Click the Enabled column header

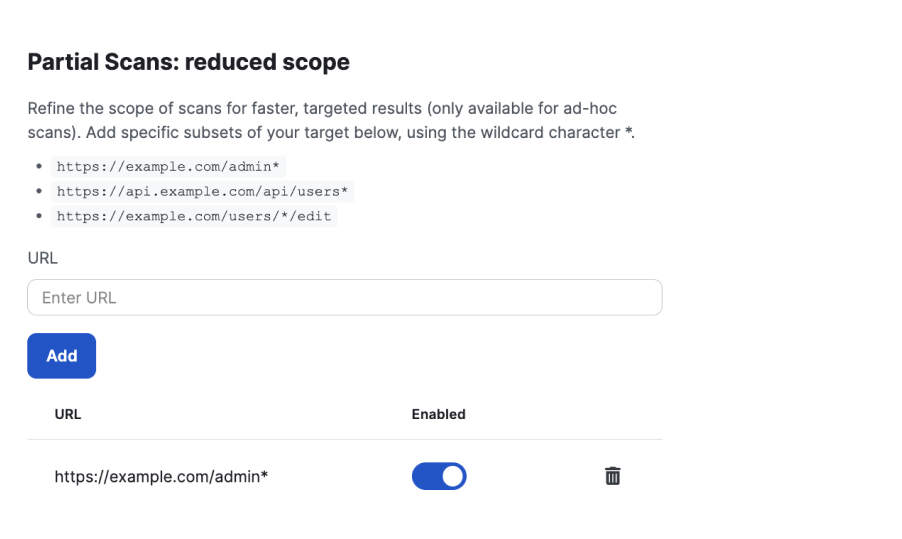coord(438,414)
